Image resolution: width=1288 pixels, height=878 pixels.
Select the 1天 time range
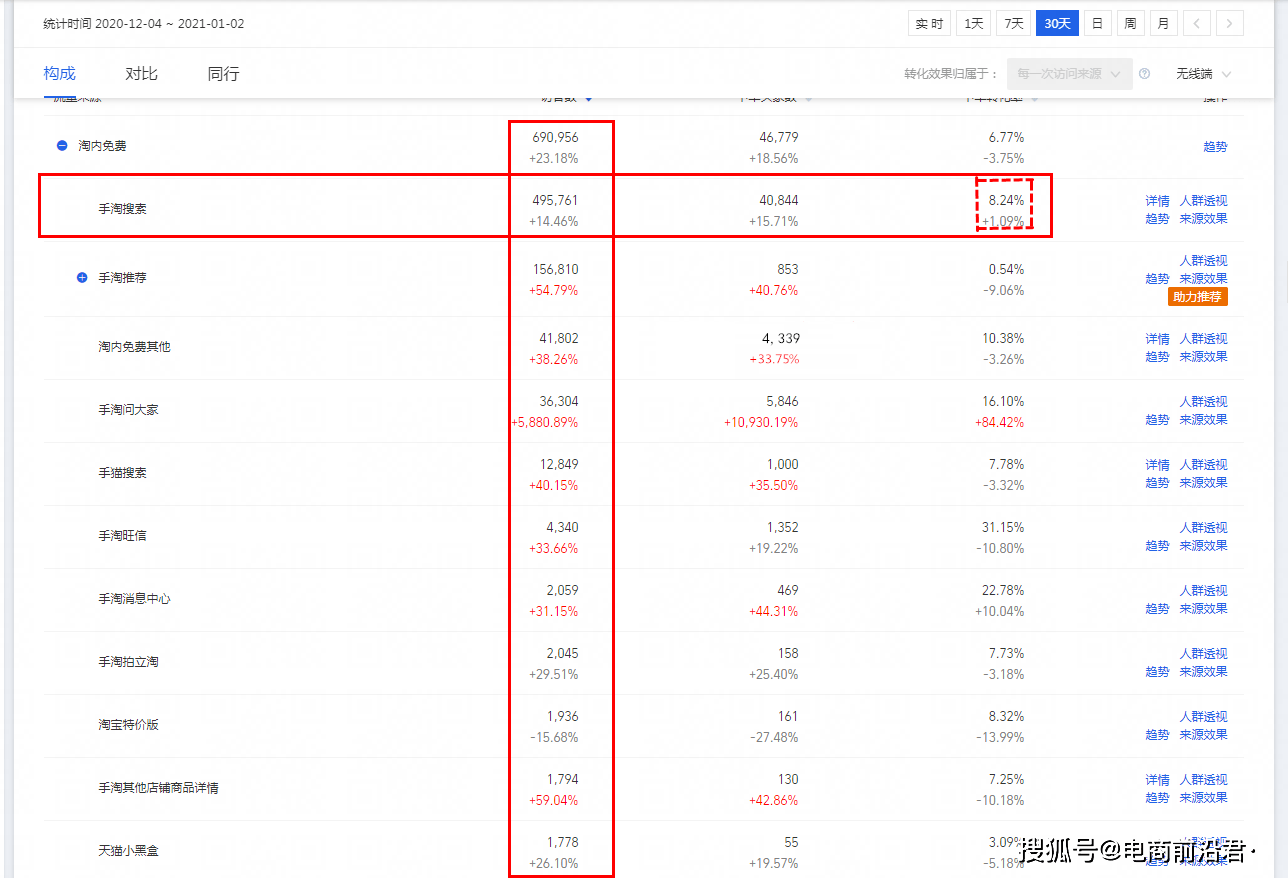pos(973,23)
